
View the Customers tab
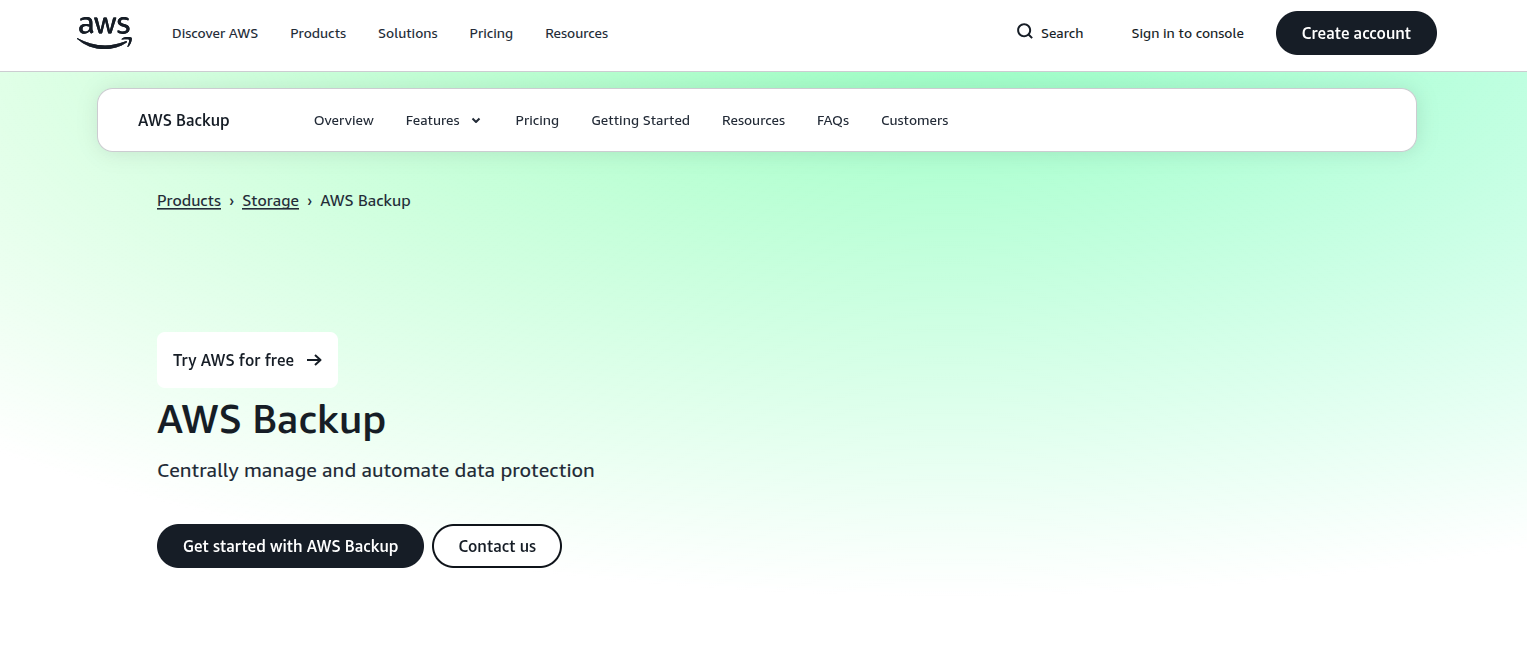914,120
